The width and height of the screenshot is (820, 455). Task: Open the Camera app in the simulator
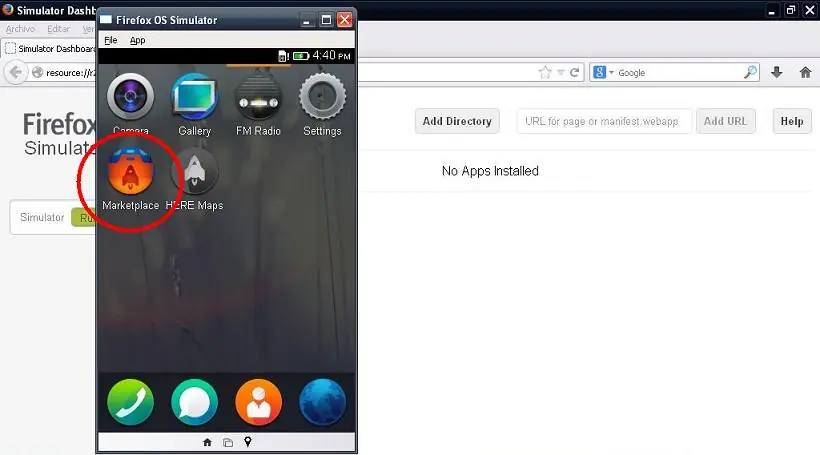click(x=130, y=97)
